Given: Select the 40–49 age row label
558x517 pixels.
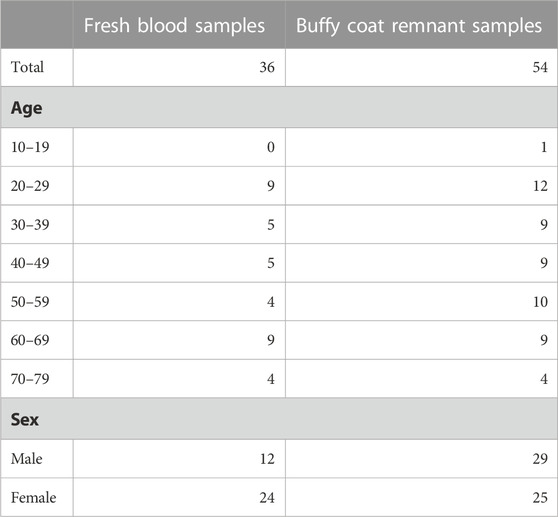Looking at the screenshot, I should (30, 263).
